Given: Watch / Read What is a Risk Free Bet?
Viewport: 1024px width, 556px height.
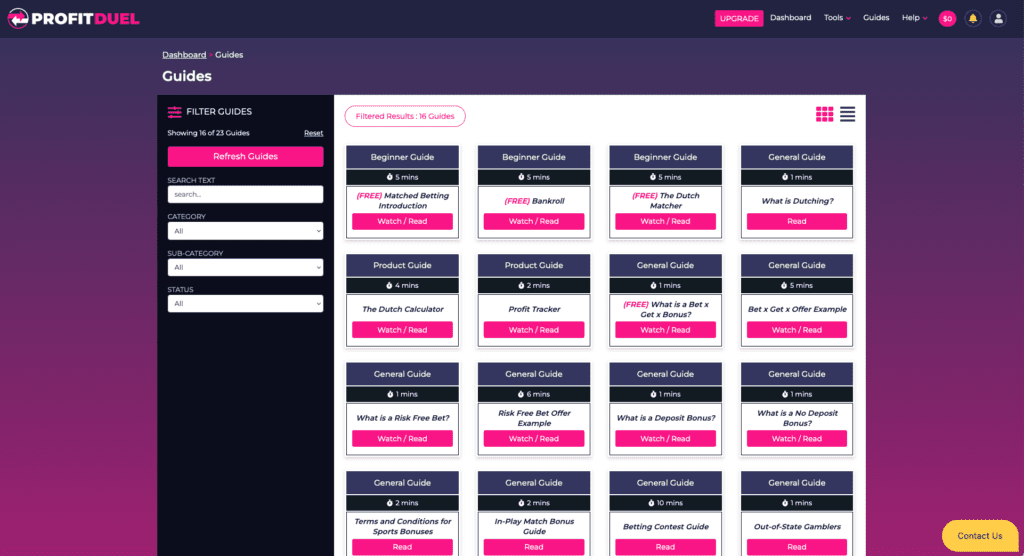Looking at the screenshot, I should click(x=402, y=438).
